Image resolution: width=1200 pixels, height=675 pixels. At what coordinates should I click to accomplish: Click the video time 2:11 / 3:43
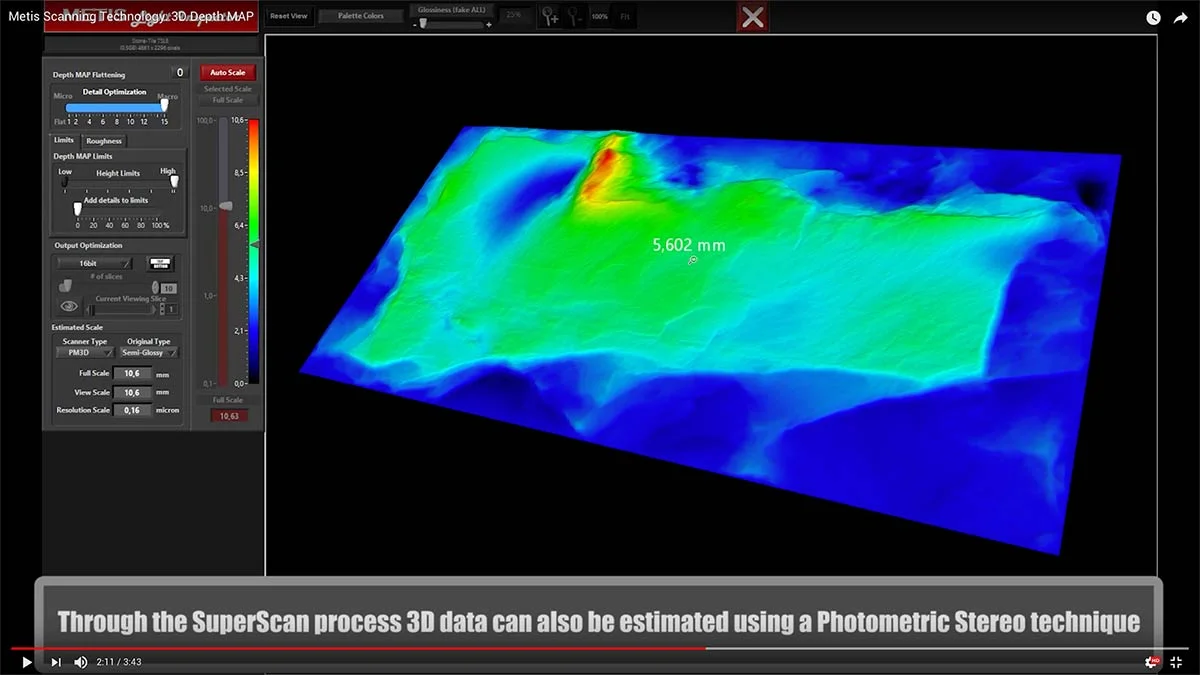click(x=119, y=662)
